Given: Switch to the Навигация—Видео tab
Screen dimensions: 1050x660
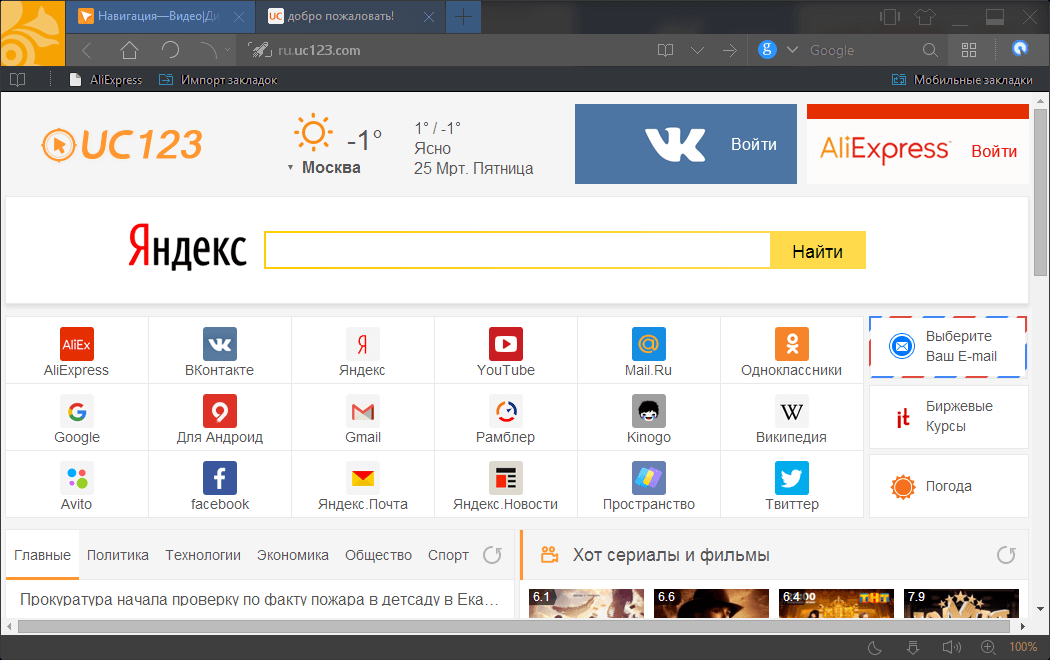Looking at the screenshot, I should [158, 17].
